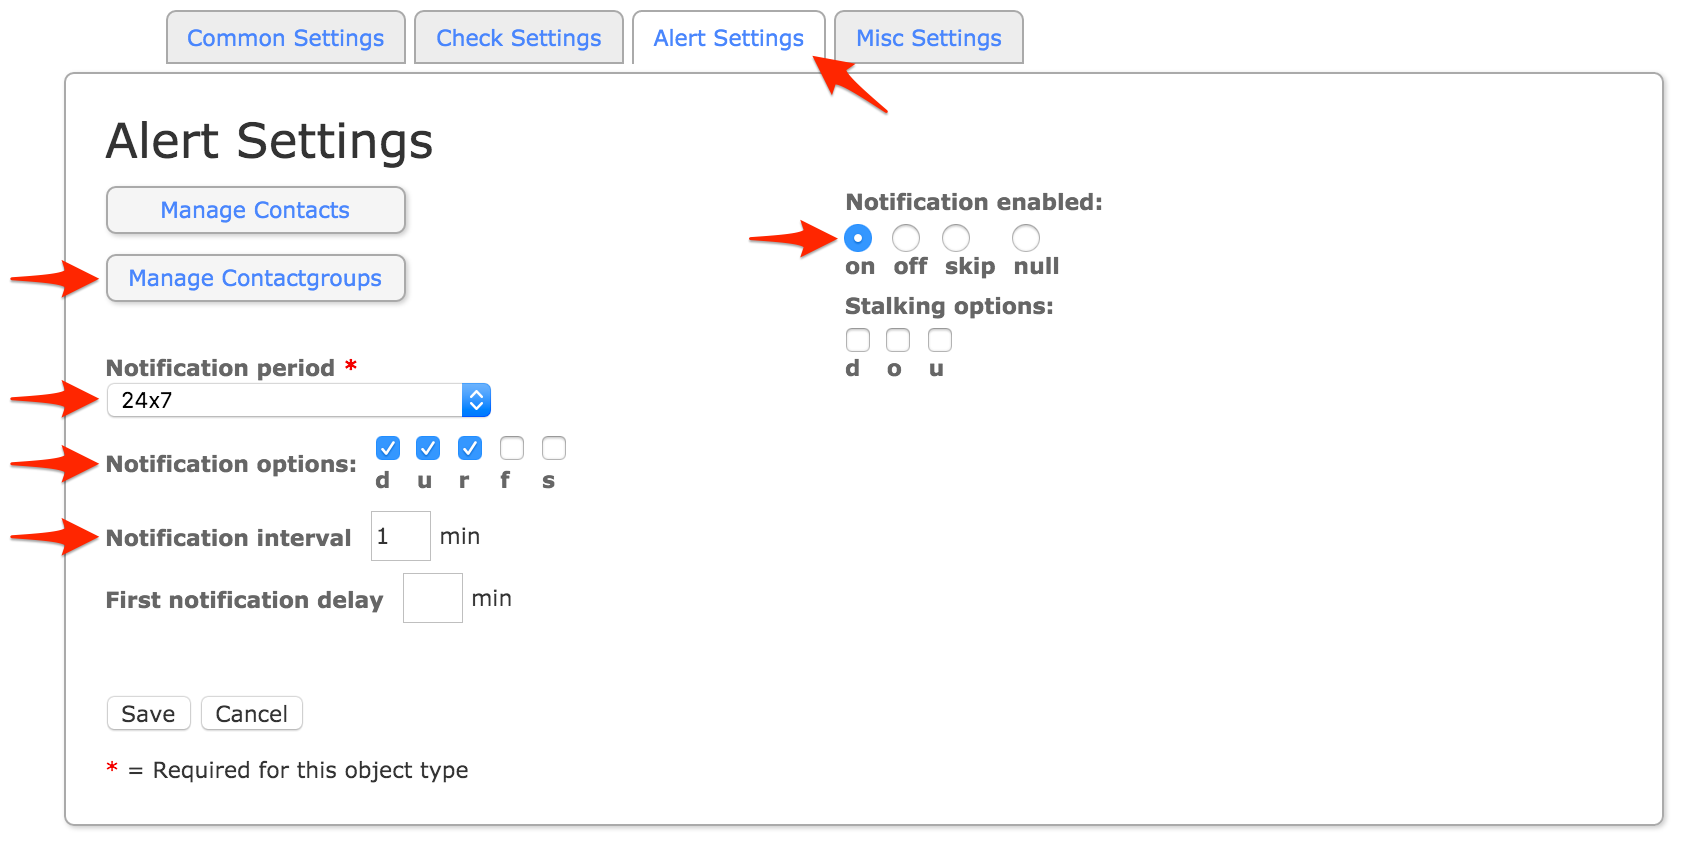Select the Alert Settings tab
Image resolution: width=1682 pixels, height=842 pixels.
click(x=728, y=38)
